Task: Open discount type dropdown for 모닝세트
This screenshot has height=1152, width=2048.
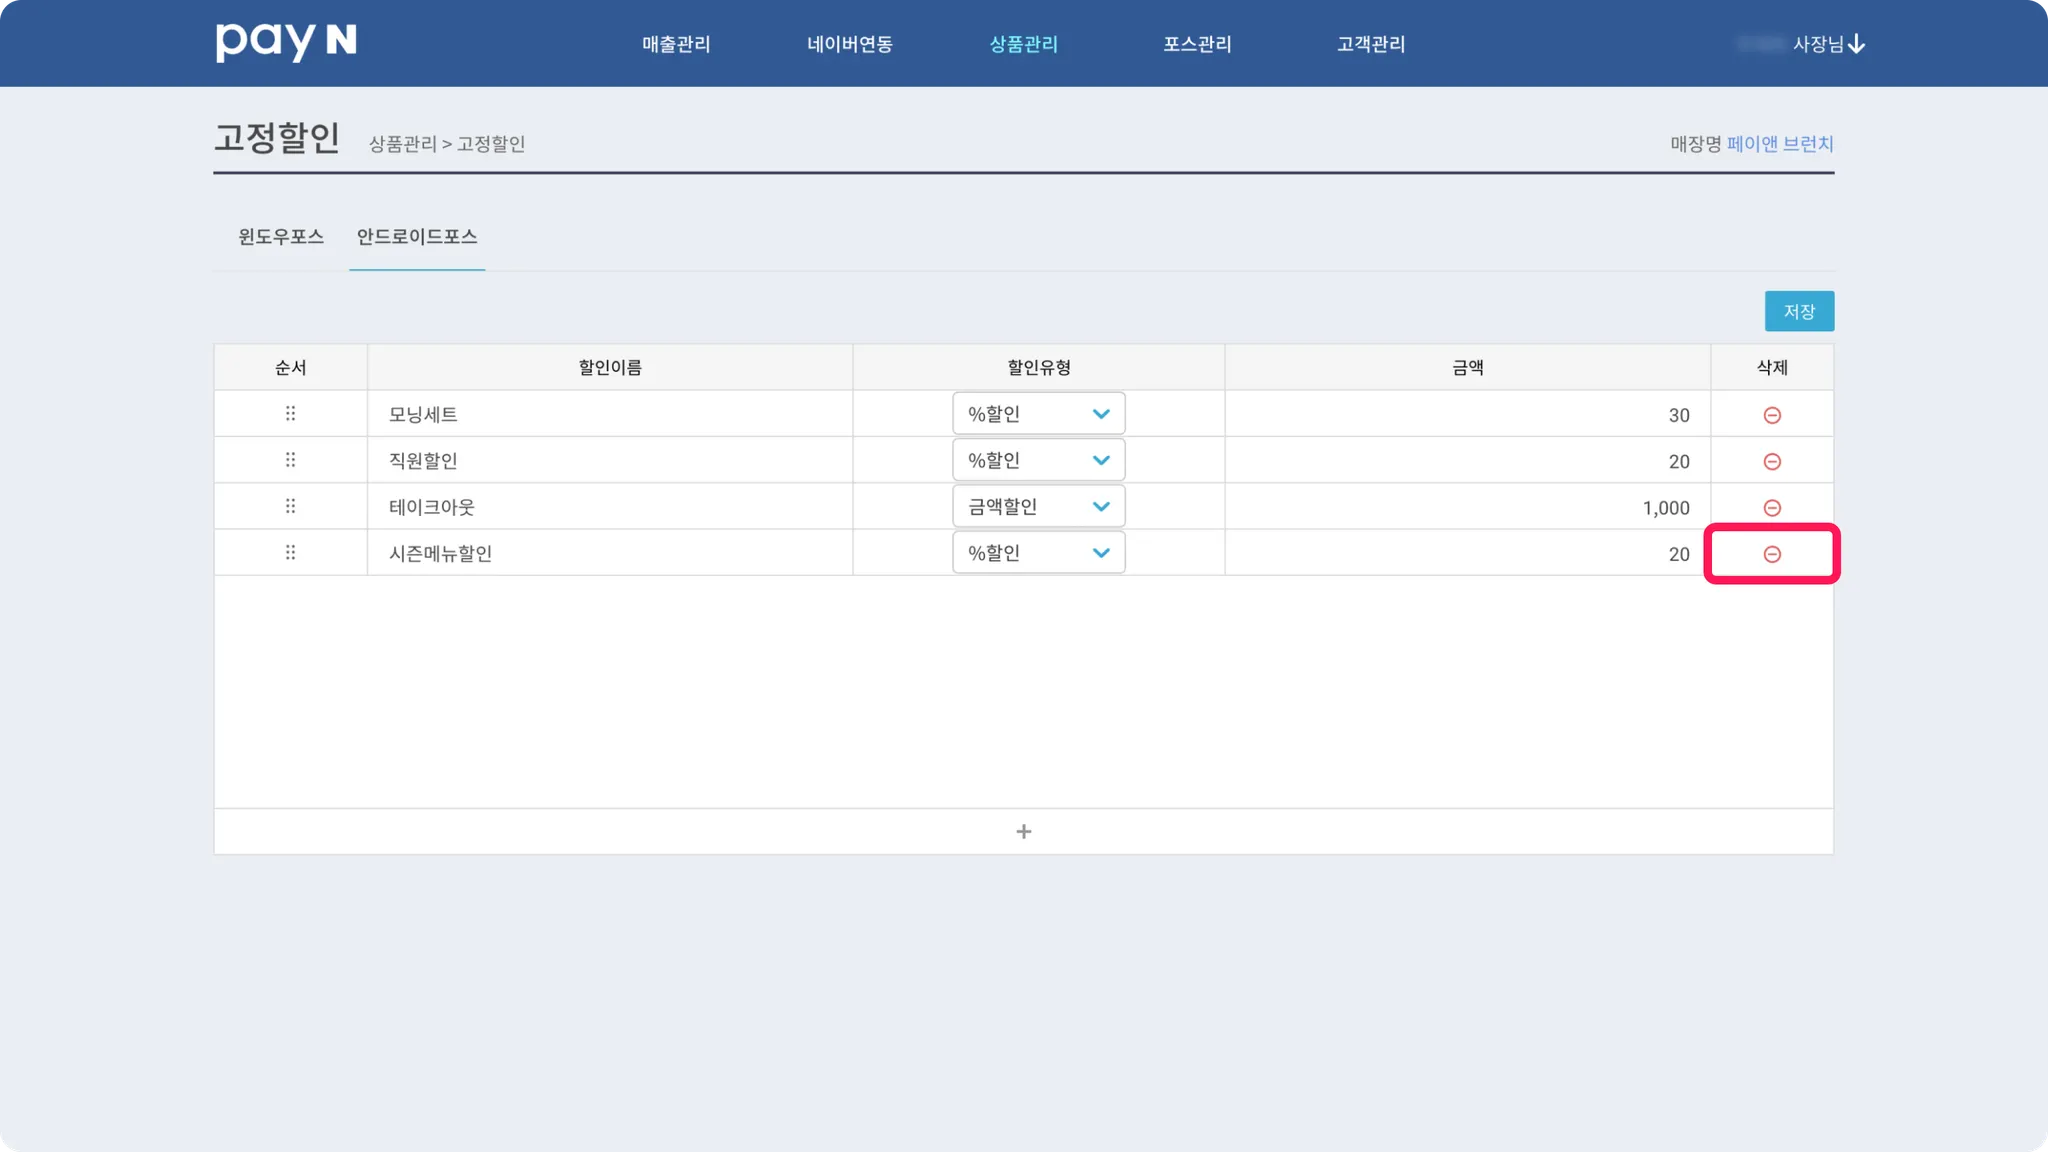Action: (x=1038, y=414)
